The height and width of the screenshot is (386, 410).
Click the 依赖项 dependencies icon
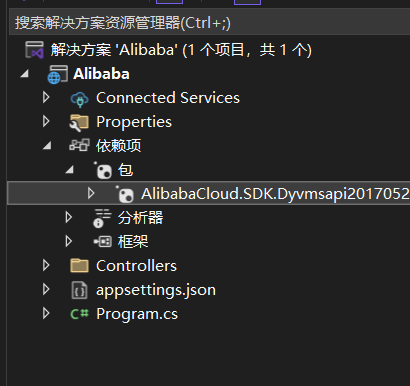pos(79,146)
